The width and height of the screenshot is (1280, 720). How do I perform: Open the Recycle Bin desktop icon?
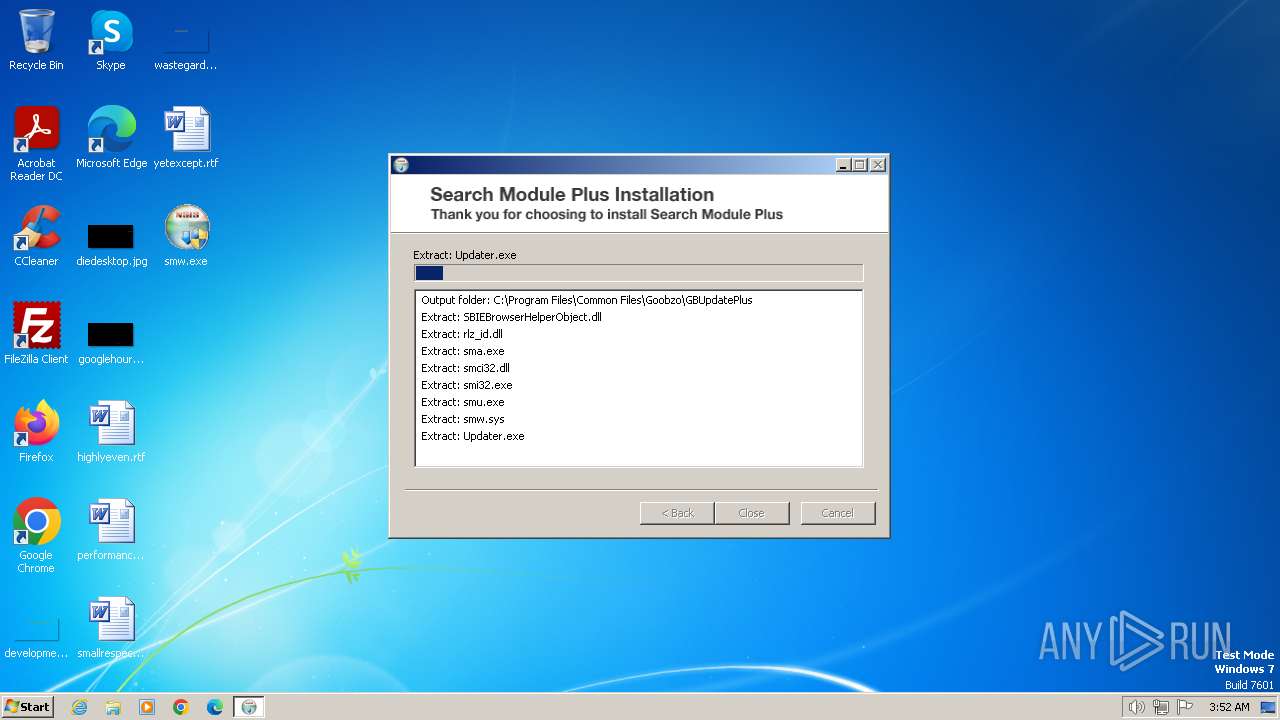(x=36, y=40)
